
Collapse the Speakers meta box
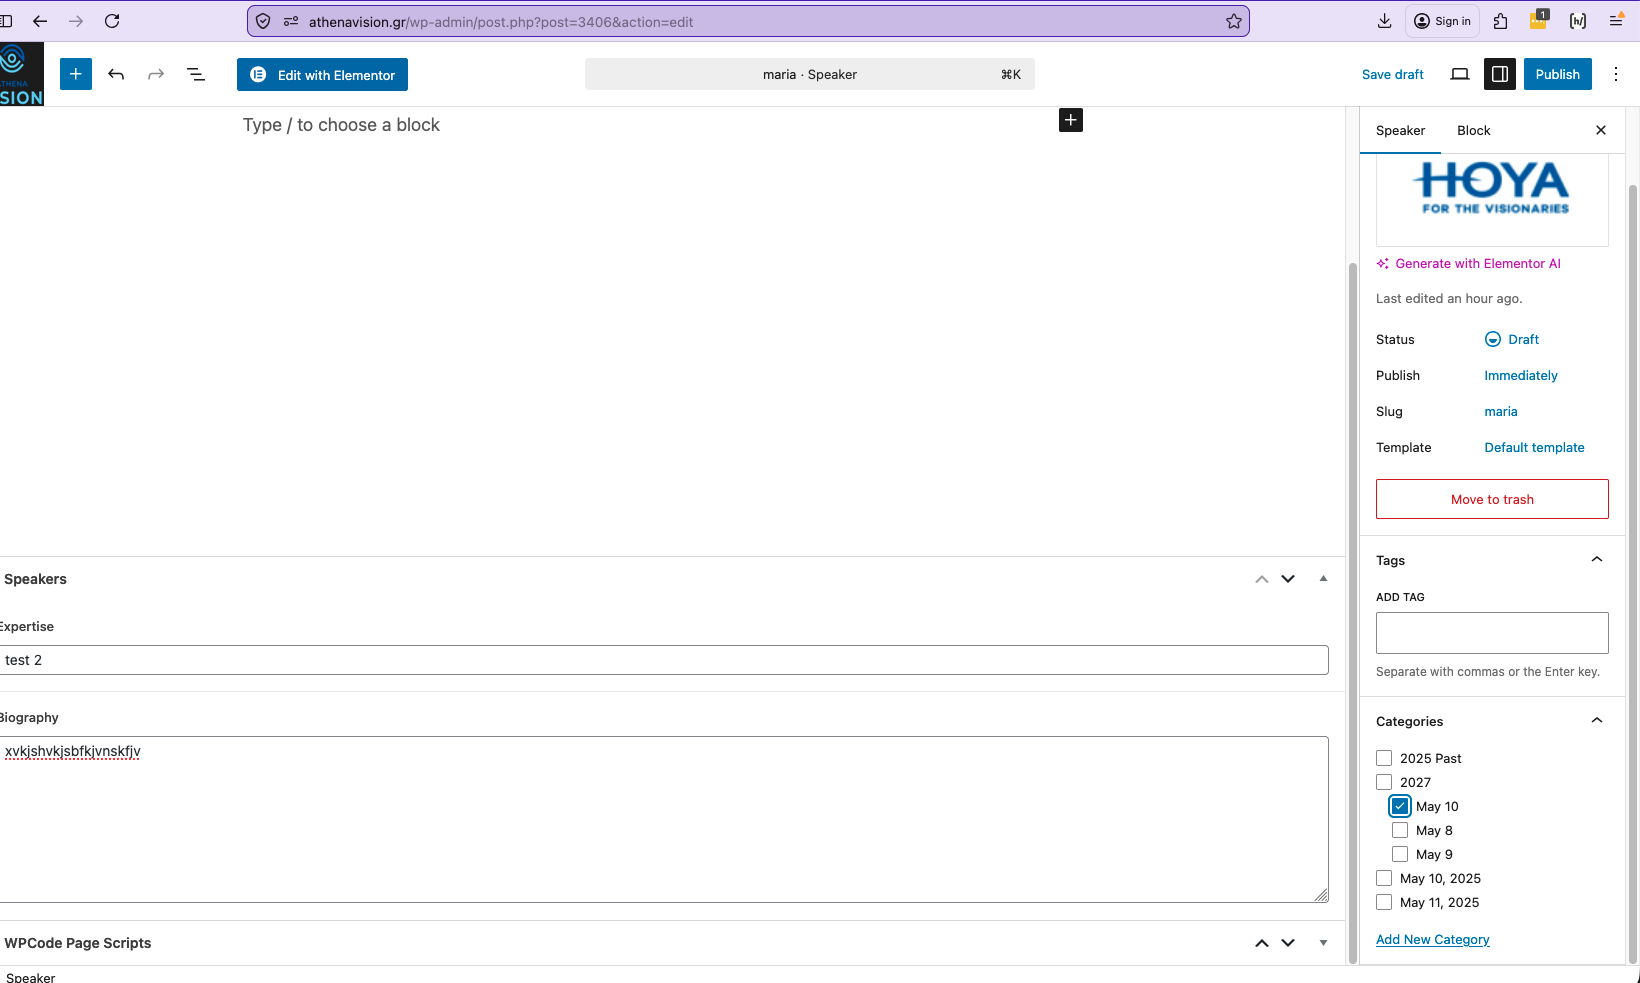click(x=1323, y=579)
